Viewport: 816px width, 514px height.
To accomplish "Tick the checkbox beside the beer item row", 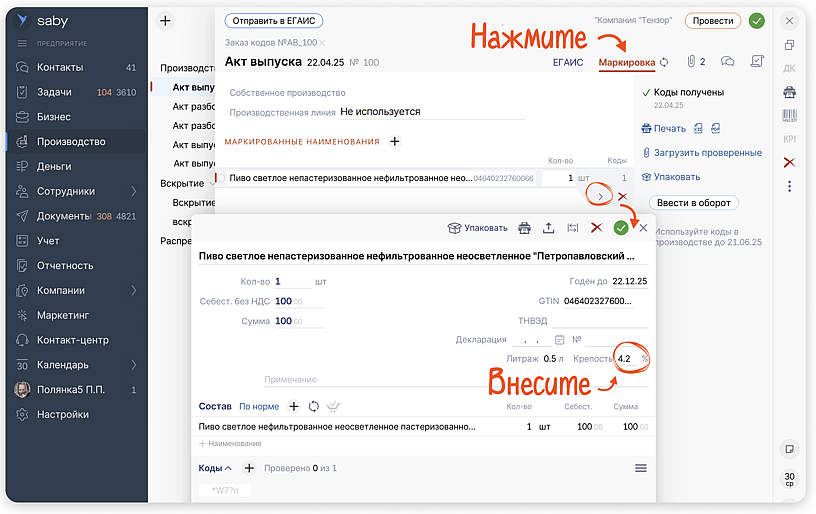I will [x=221, y=178].
